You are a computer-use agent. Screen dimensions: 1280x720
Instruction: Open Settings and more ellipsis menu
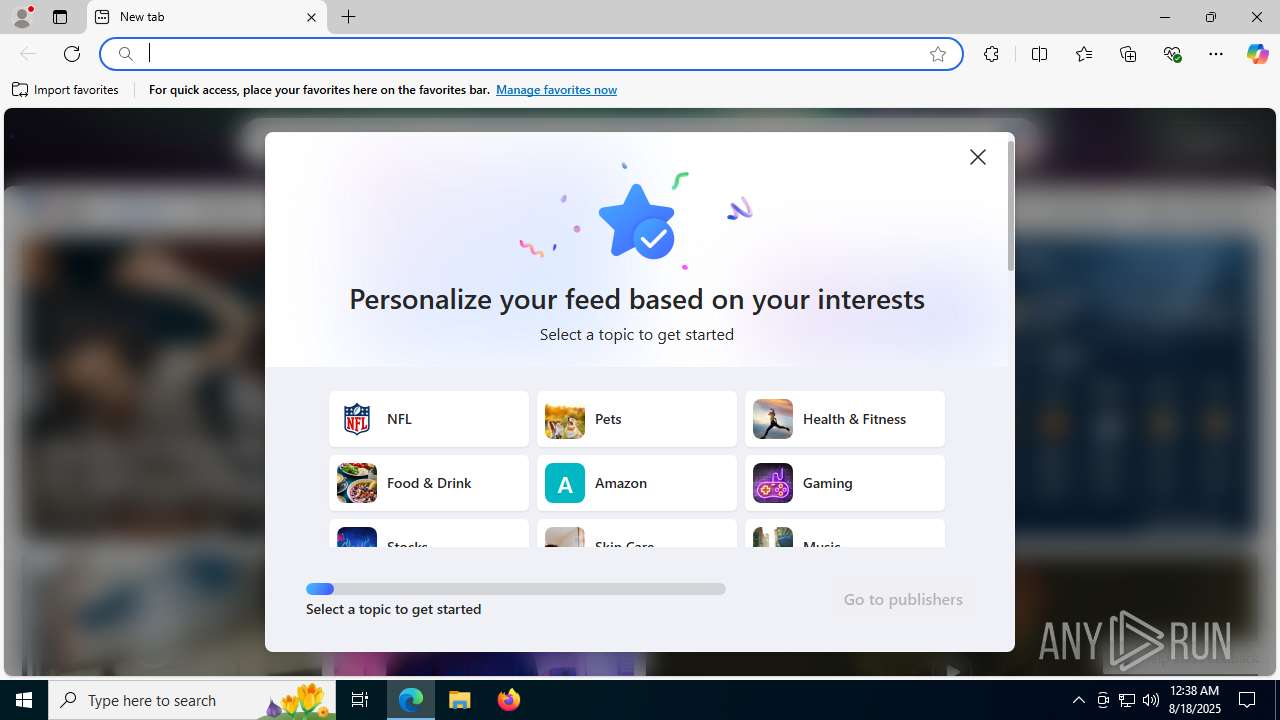pyautogui.click(x=1216, y=54)
